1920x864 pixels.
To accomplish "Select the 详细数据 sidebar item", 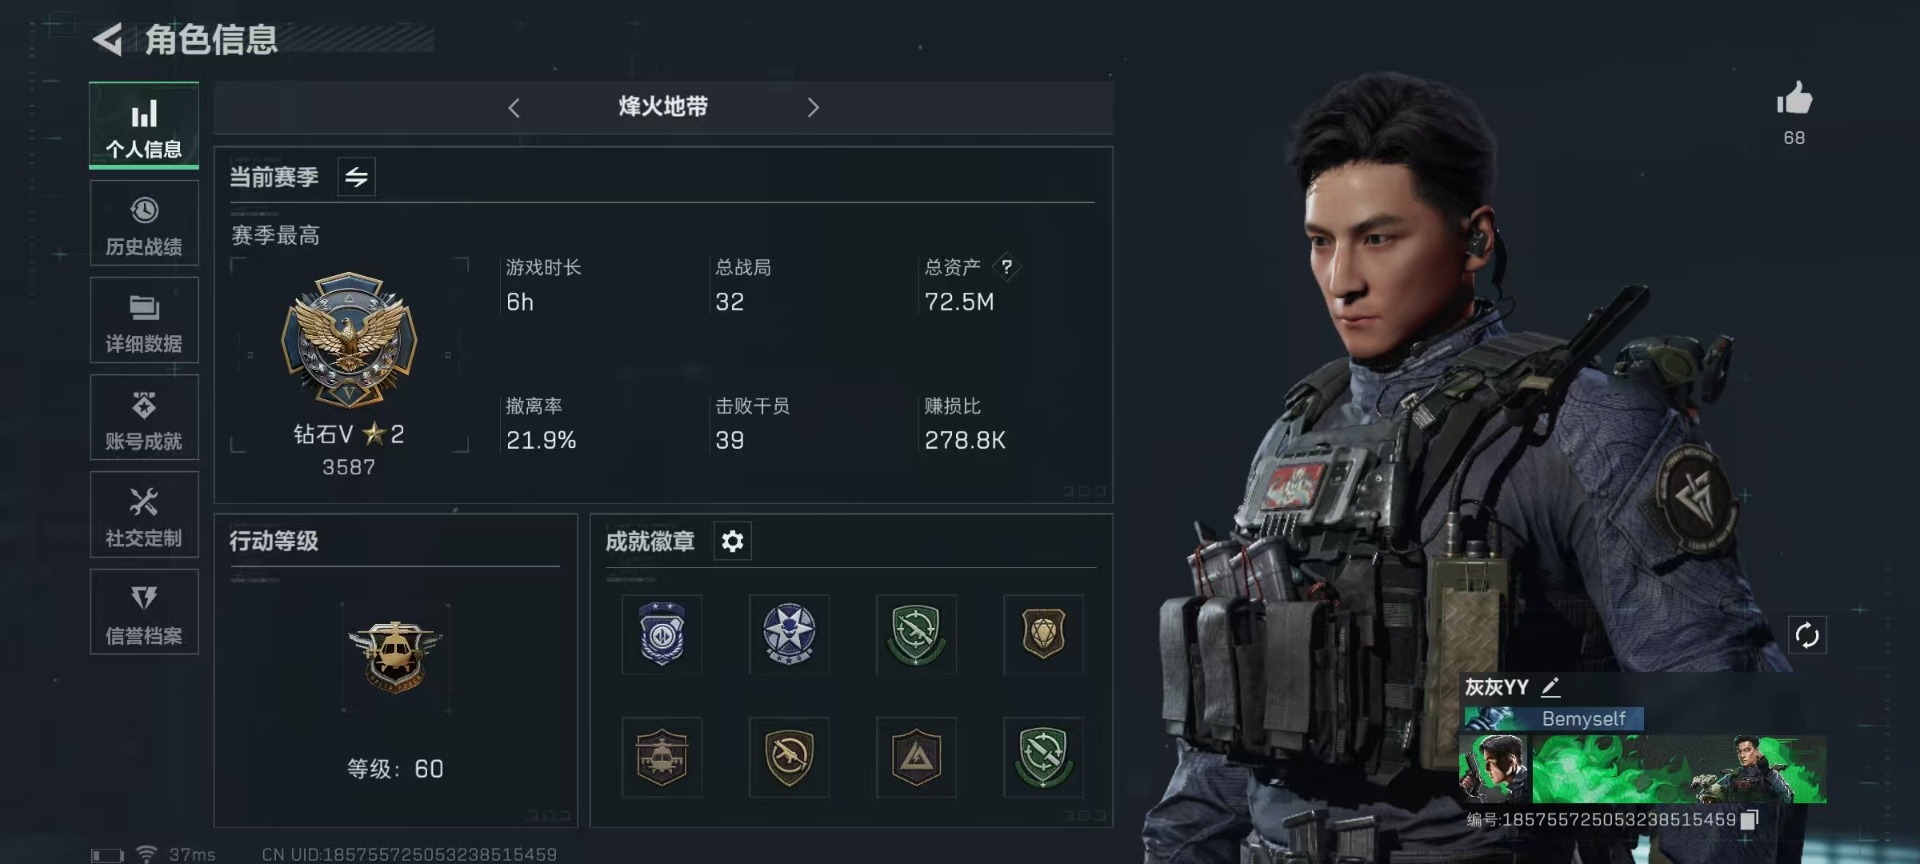I will click(x=144, y=321).
